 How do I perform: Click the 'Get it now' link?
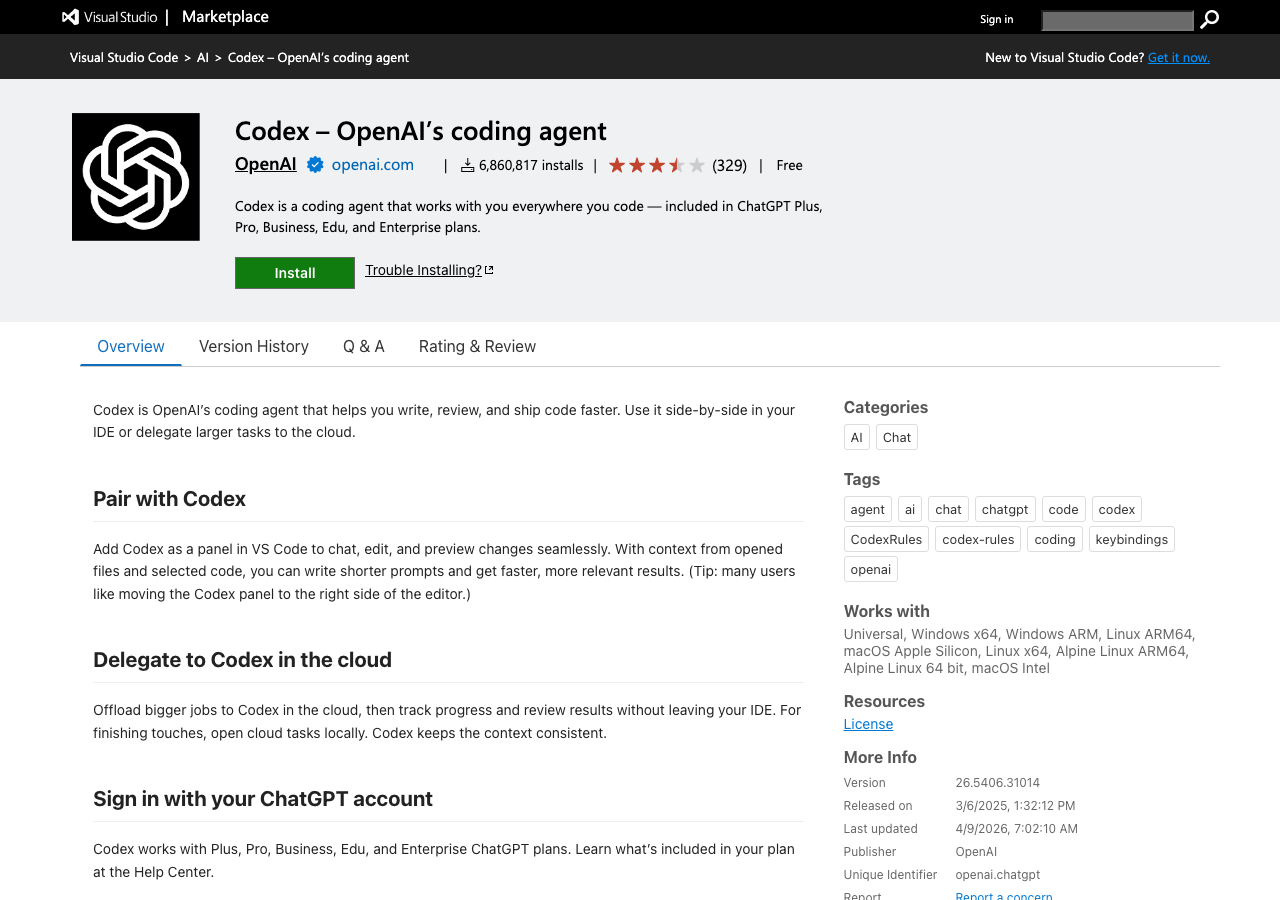point(1178,57)
